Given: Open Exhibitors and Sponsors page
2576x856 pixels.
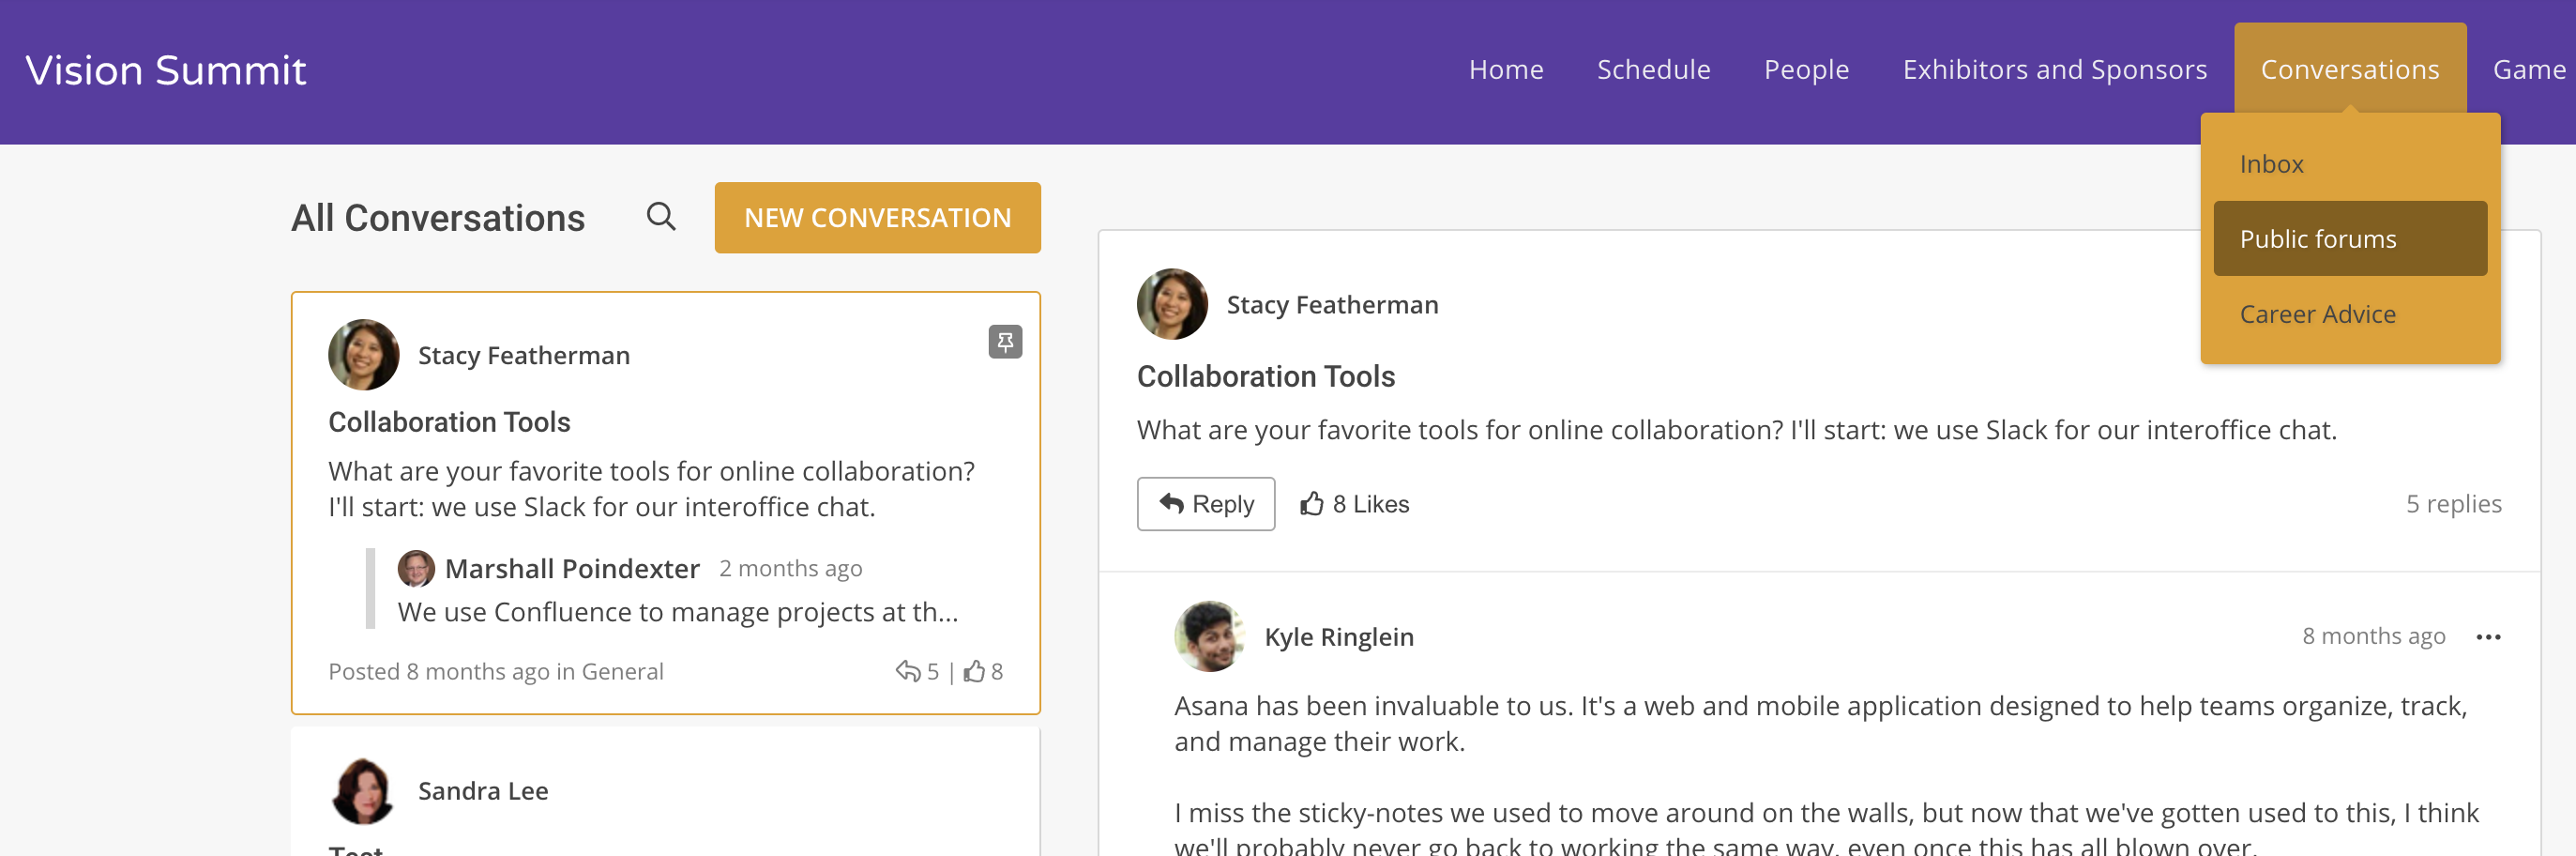Looking at the screenshot, I should pyautogui.click(x=2054, y=69).
